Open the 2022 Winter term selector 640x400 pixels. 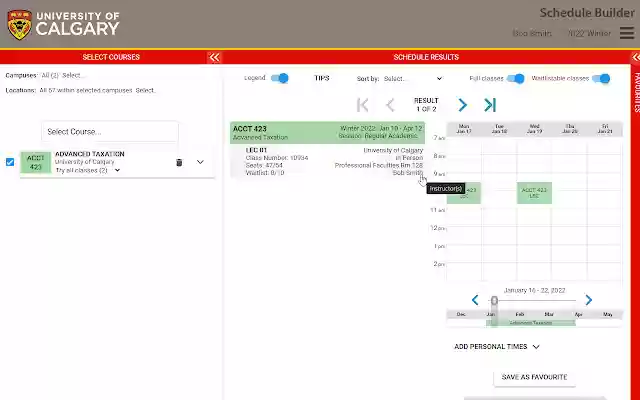coord(589,33)
